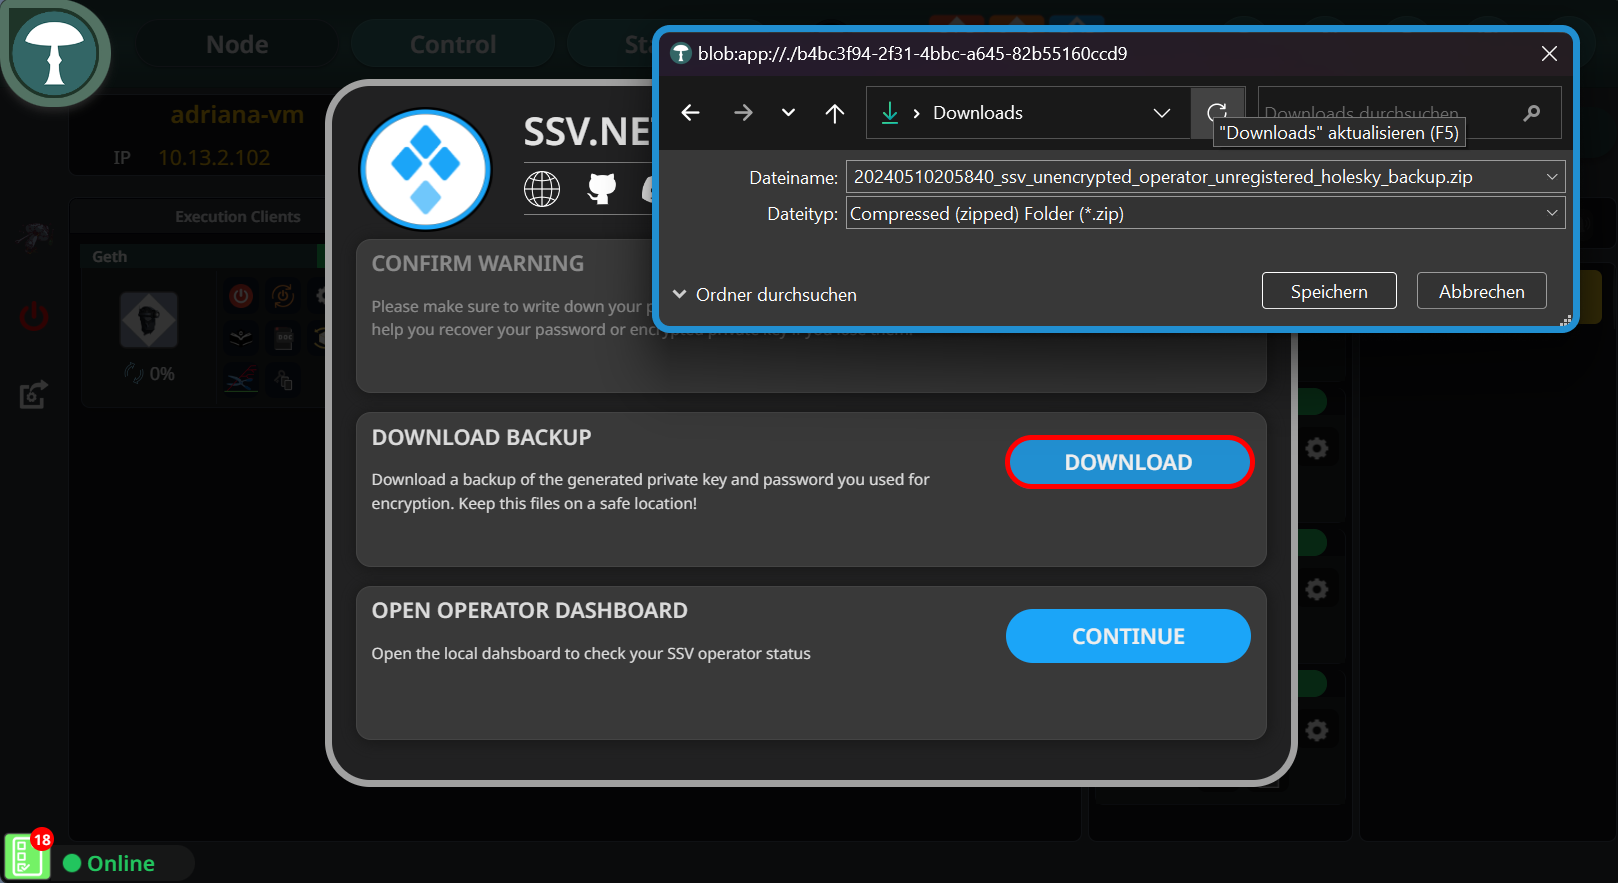Open the notifications icon with badge 18
The image size is (1618, 883).
pos(26,857)
